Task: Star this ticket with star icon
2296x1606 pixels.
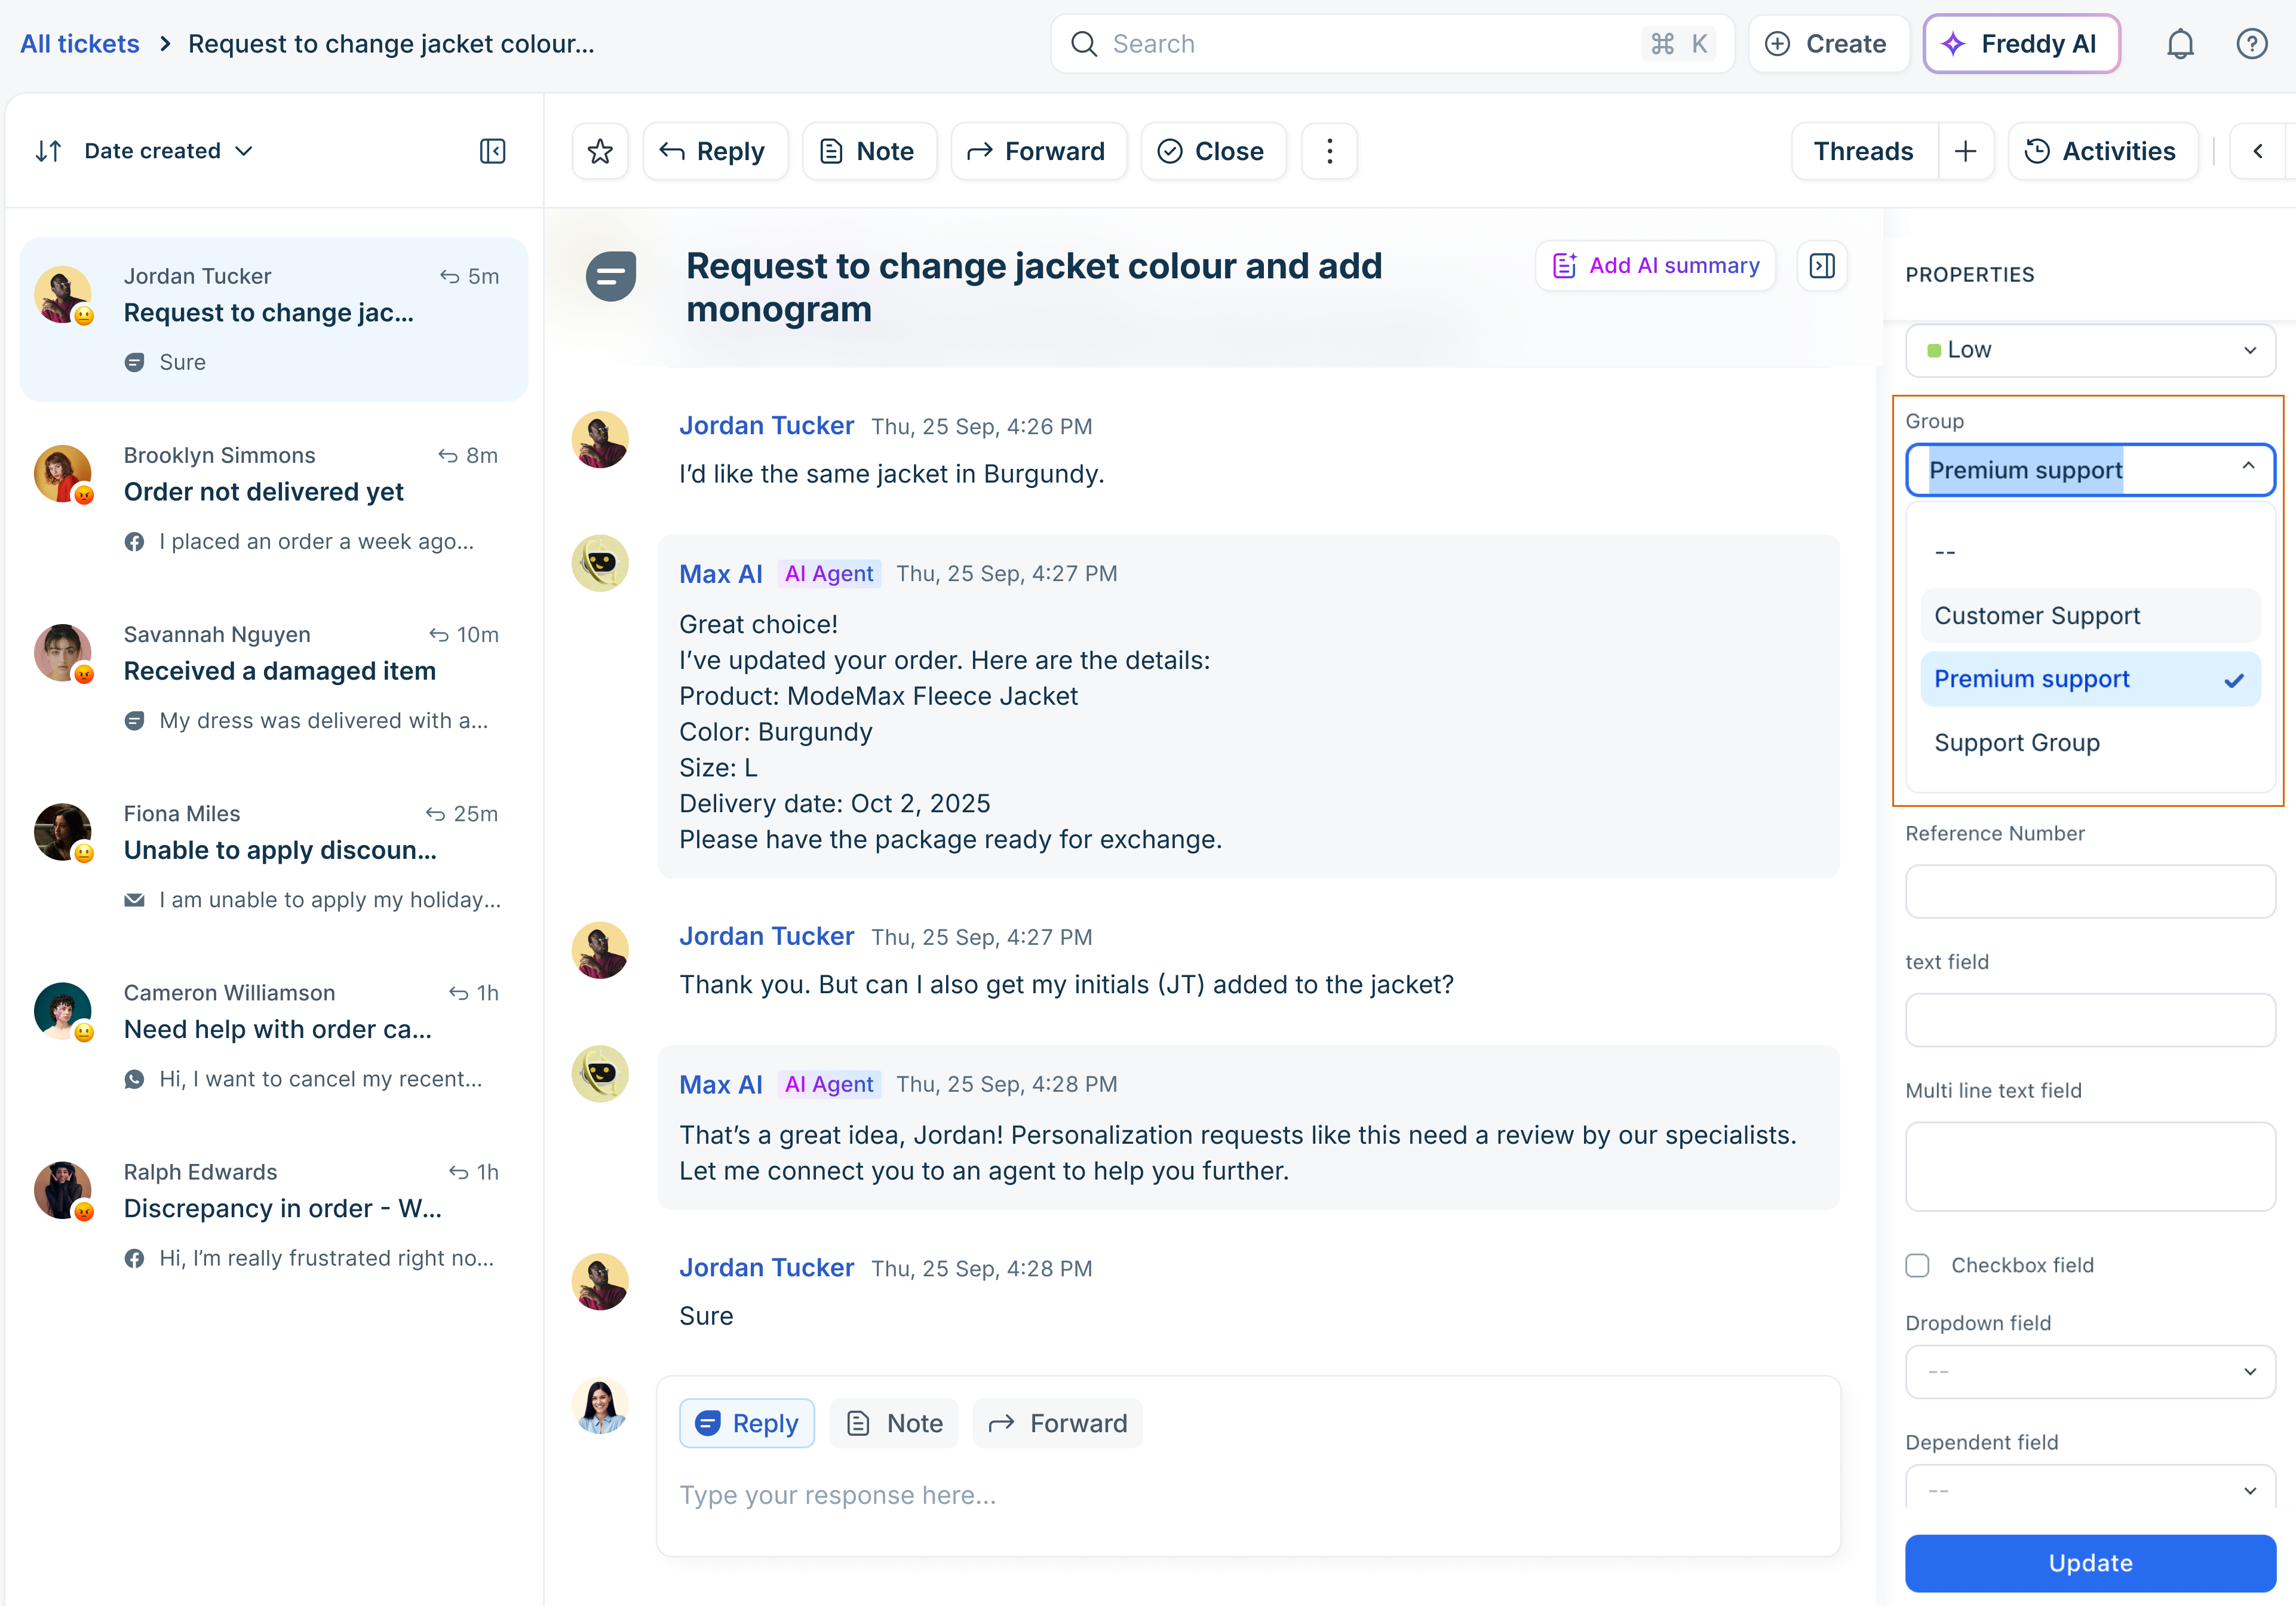Action: 600,151
